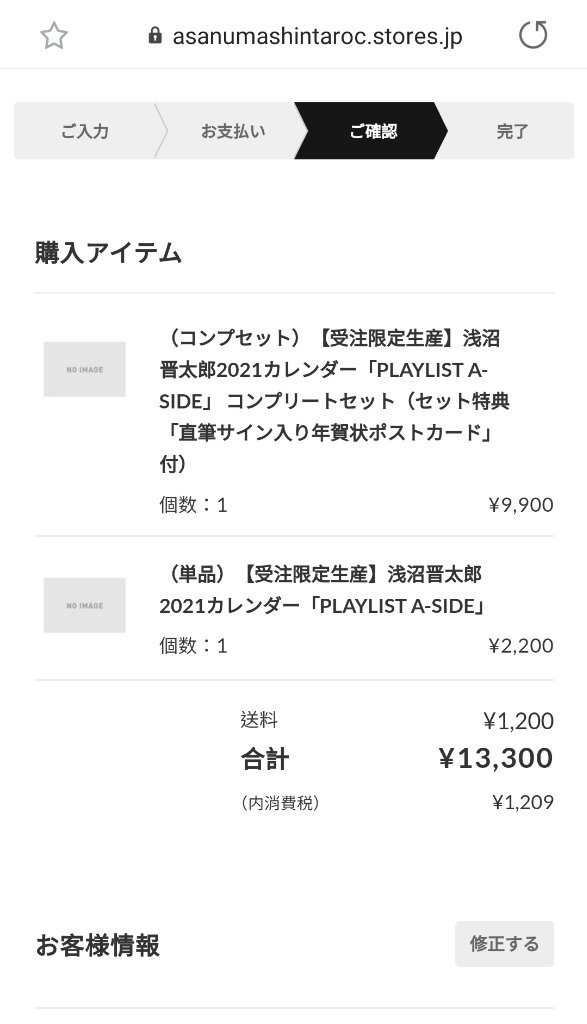Go to the お支払い step
This screenshot has width=587, height=1024.
point(233,131)
